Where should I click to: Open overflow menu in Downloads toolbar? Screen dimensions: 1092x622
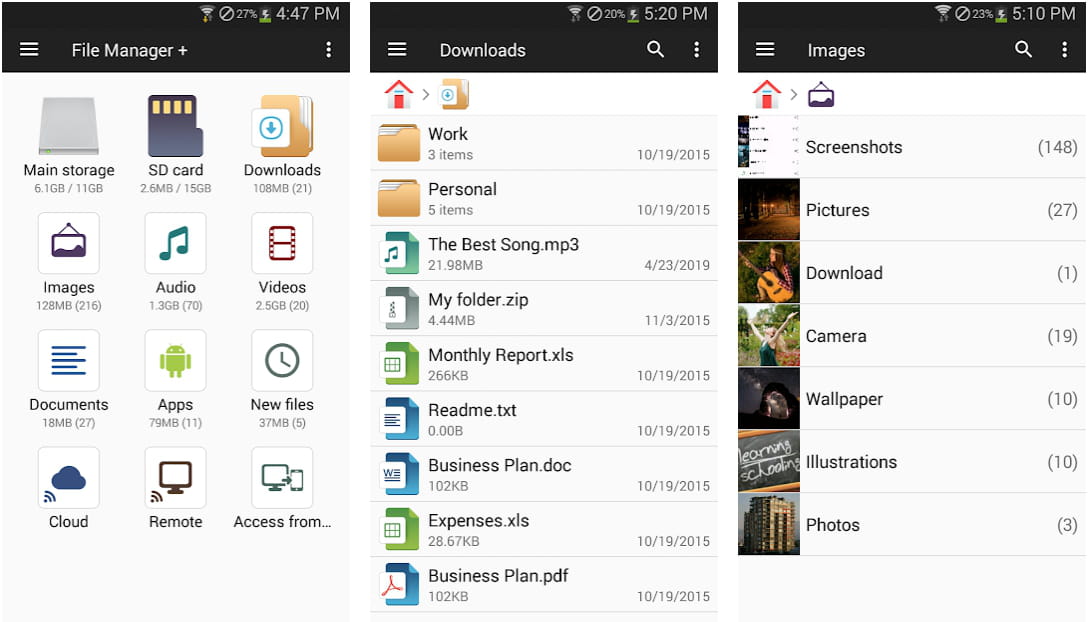697,50
